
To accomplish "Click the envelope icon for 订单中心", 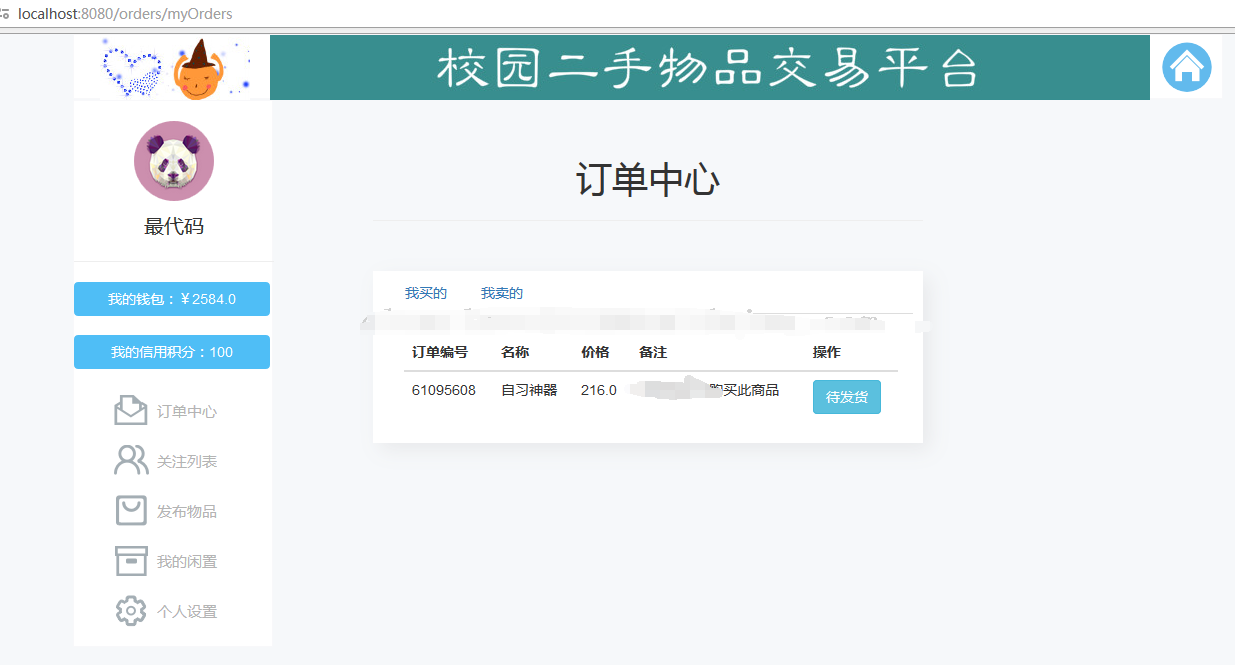I will pos(131,411).
